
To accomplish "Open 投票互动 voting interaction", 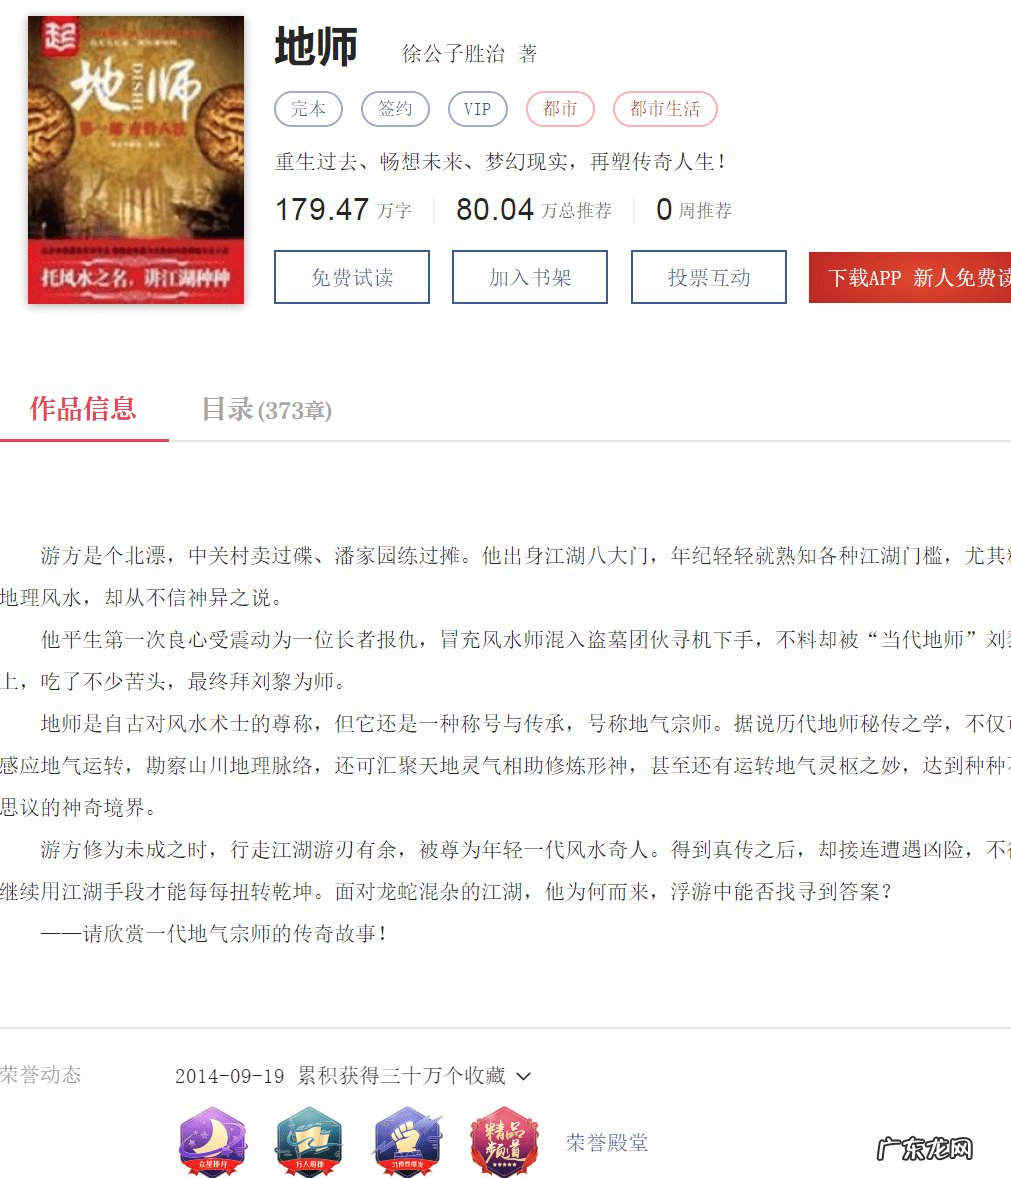I will click(x=708, y=276).
